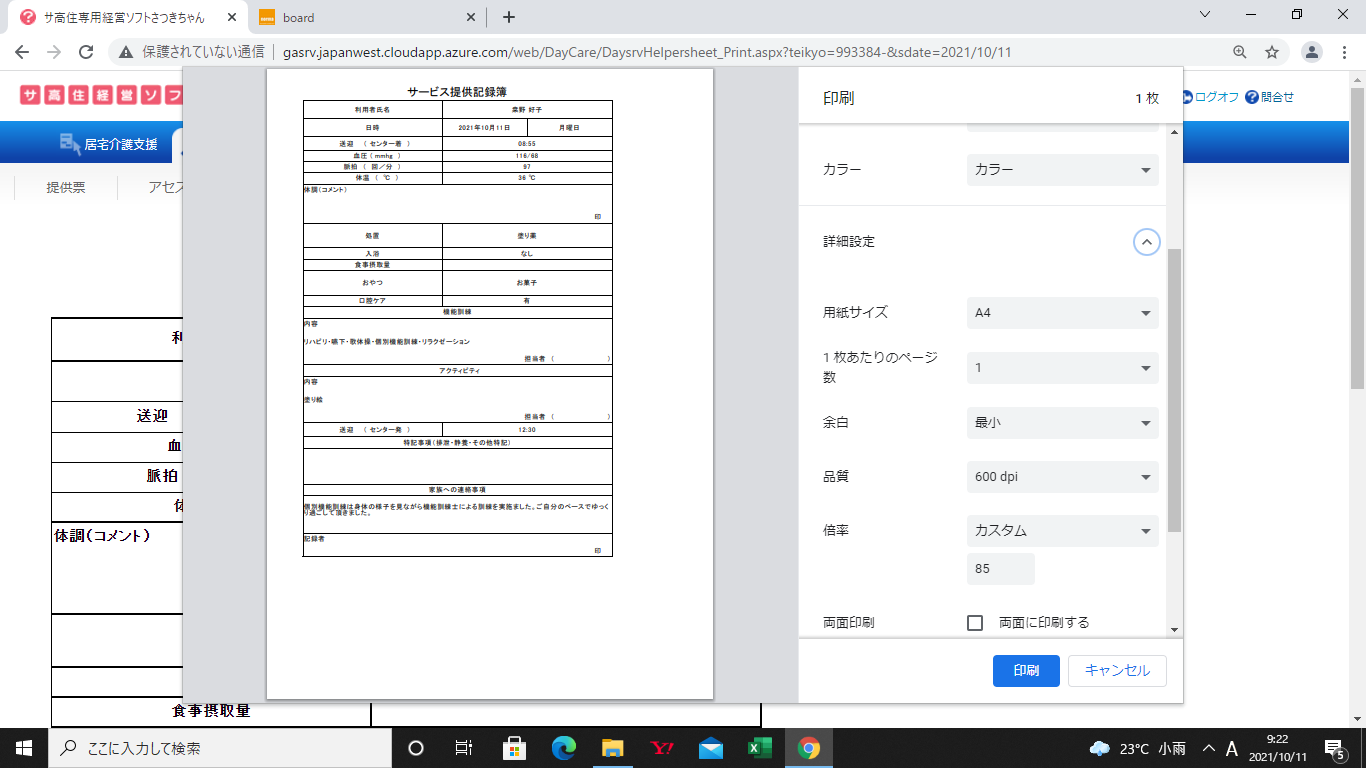The image size is (1366, 768).
Task: Click the 印刷 button to print
Action: click(1026, 671)
